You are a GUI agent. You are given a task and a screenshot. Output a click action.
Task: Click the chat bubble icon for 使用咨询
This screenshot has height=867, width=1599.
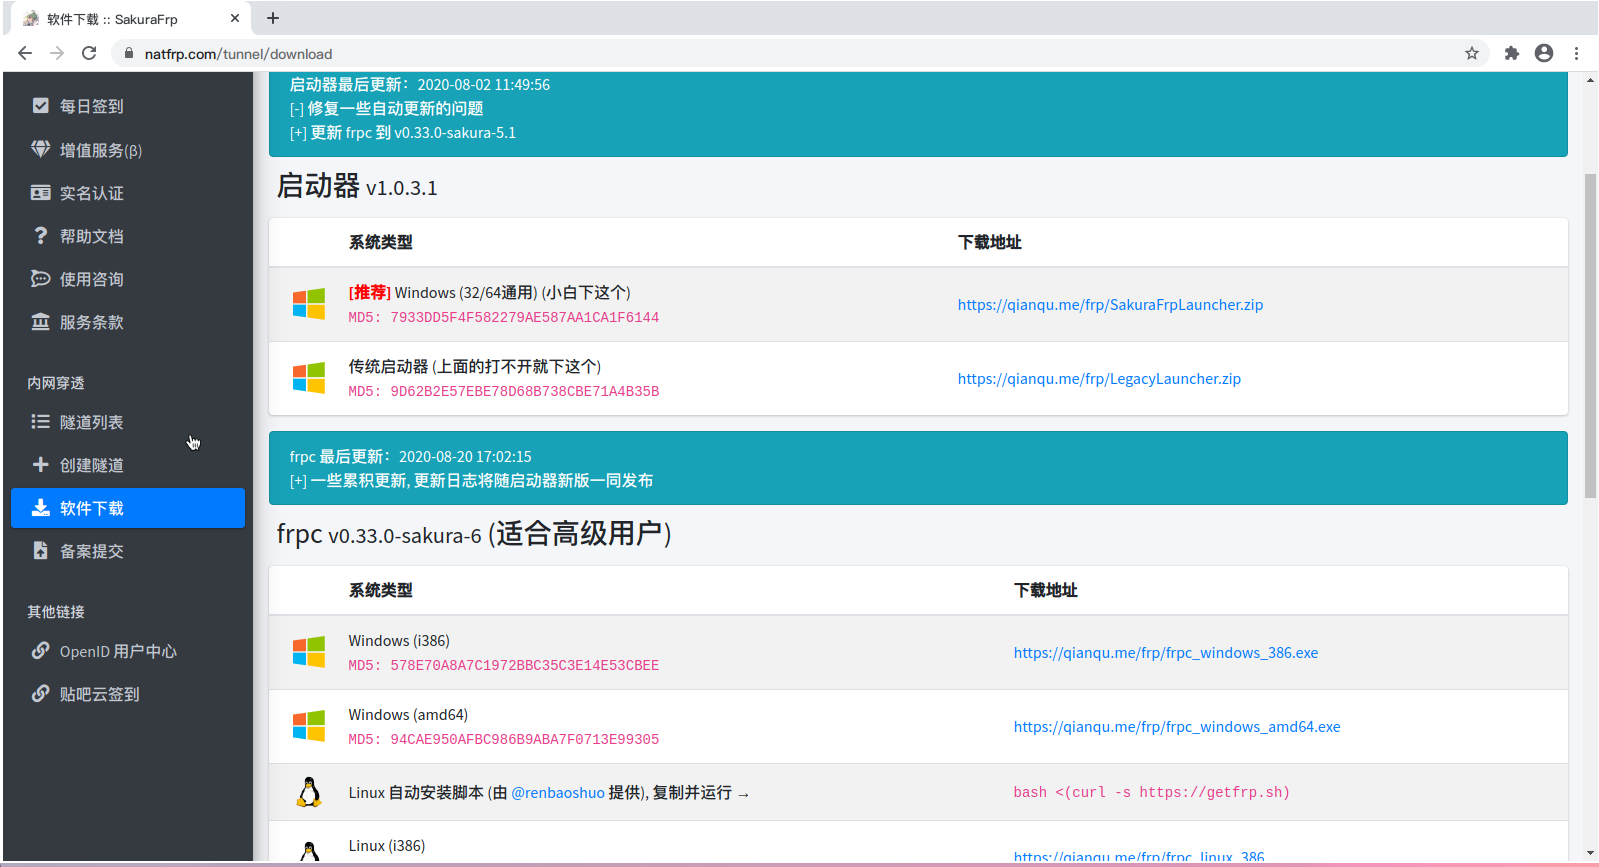[x=40, y=278]
